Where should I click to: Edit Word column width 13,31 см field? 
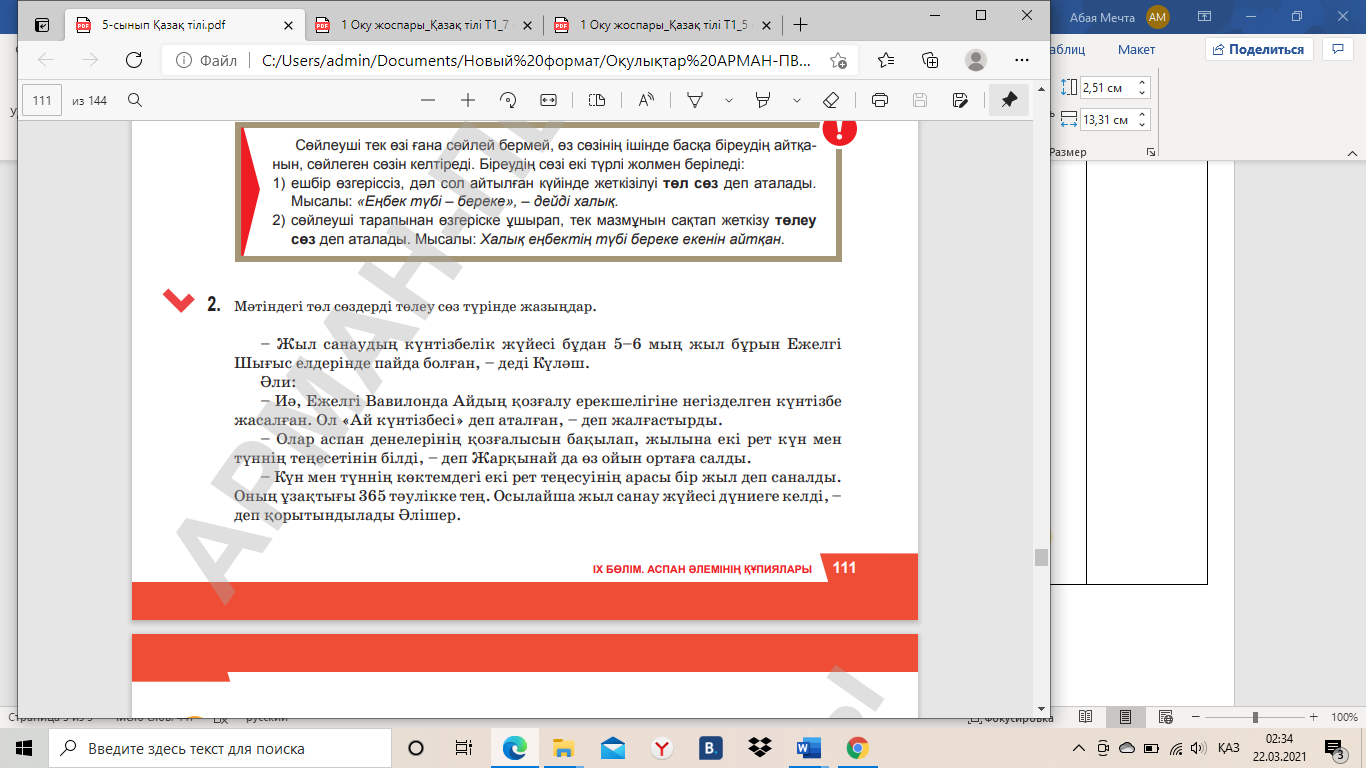pos(1114,120)
